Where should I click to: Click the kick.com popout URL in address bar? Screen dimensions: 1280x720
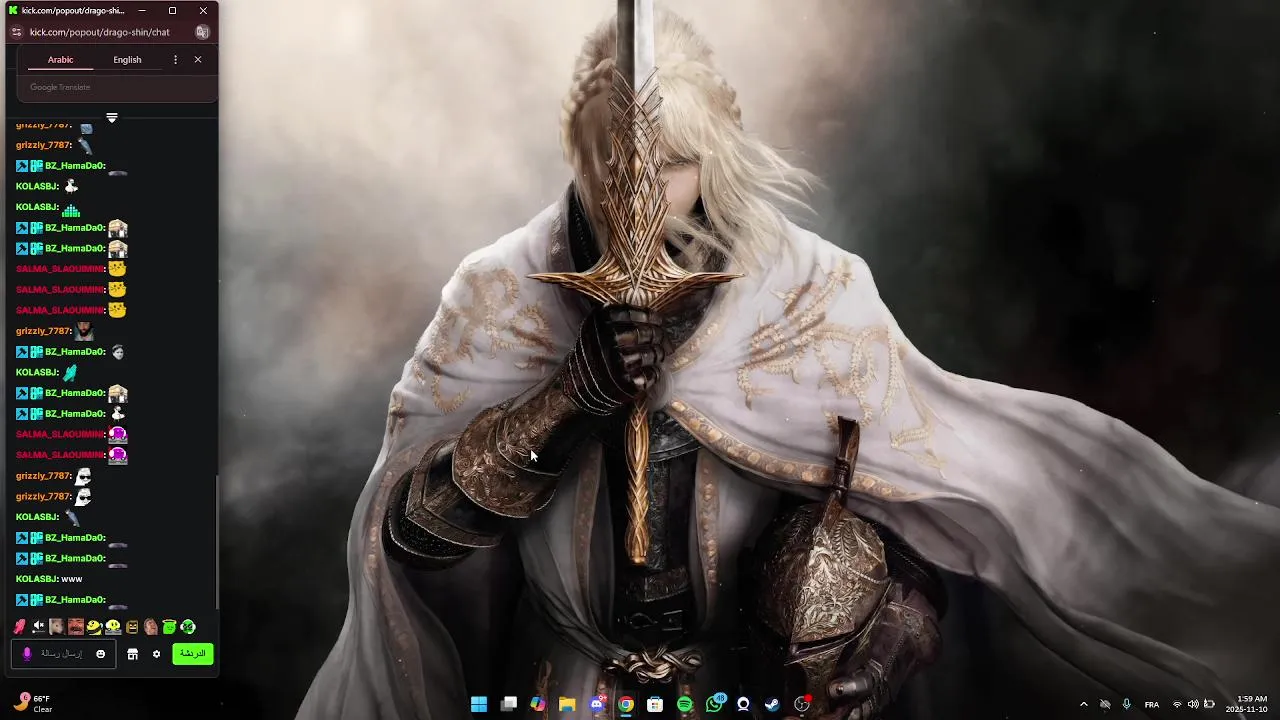click(100, 32)
